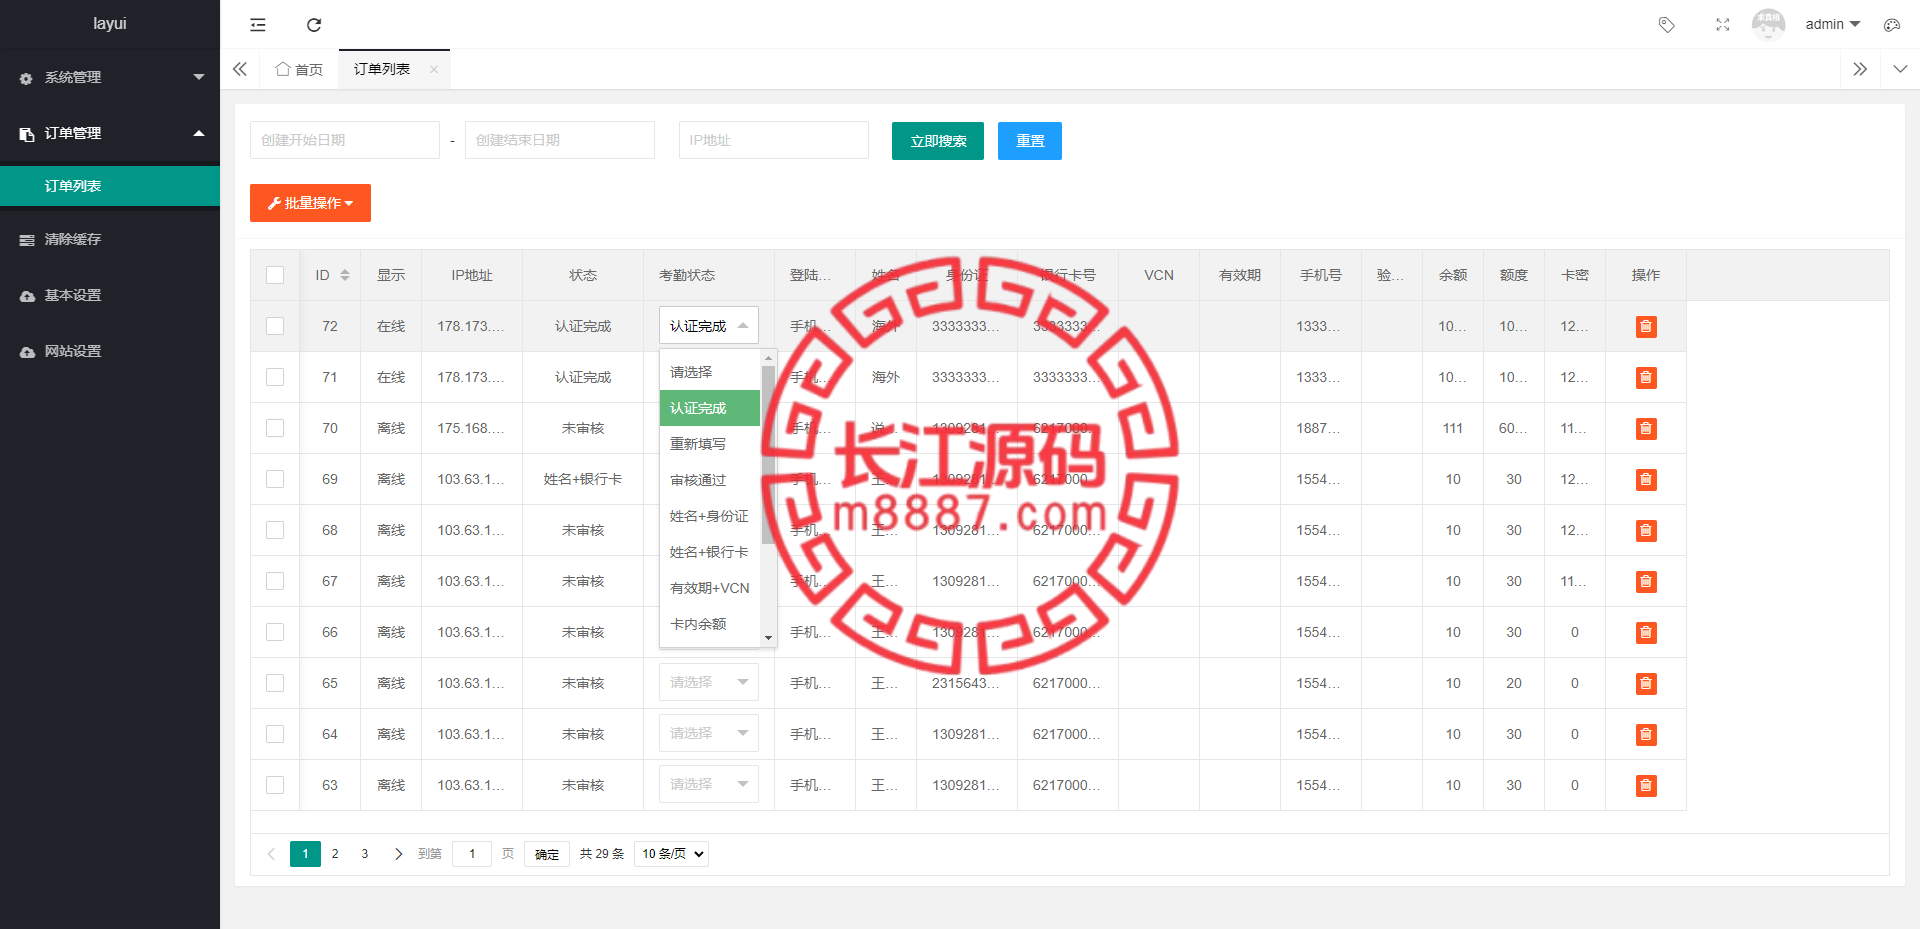The height and width of the screenshot is (929, 1920).
Task: Delete order 65 with trash icon
Action: coord(1646,684)
